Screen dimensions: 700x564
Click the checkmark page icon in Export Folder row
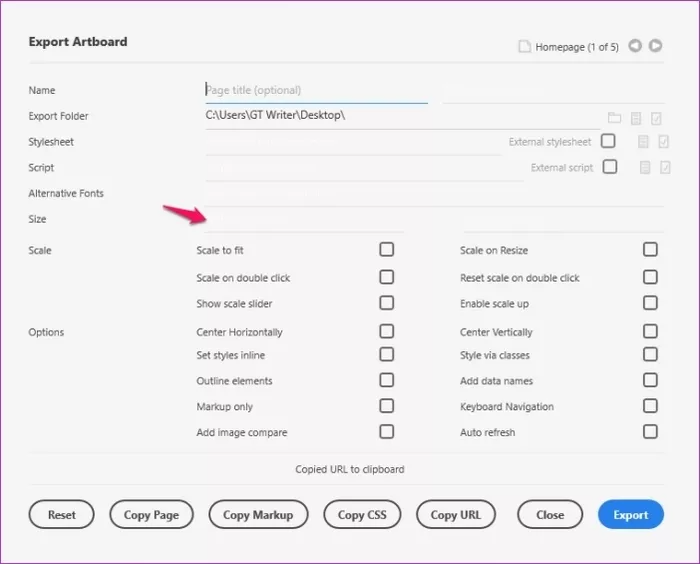click(656, 118)
